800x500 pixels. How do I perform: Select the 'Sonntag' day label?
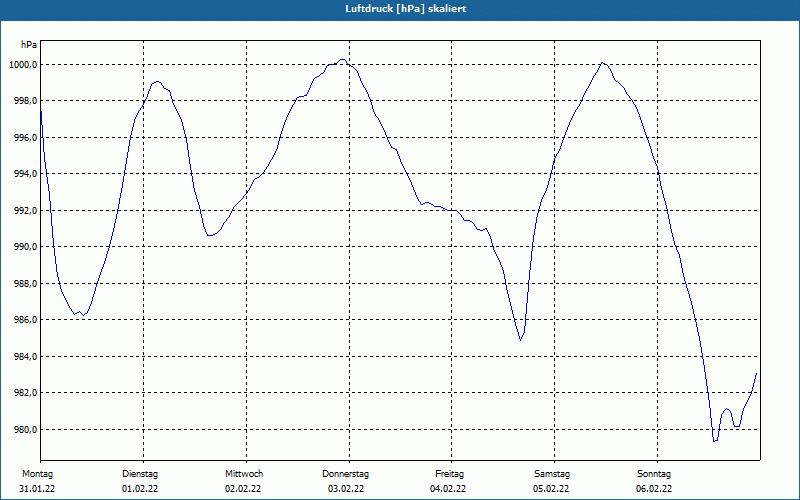coord(654,474)
